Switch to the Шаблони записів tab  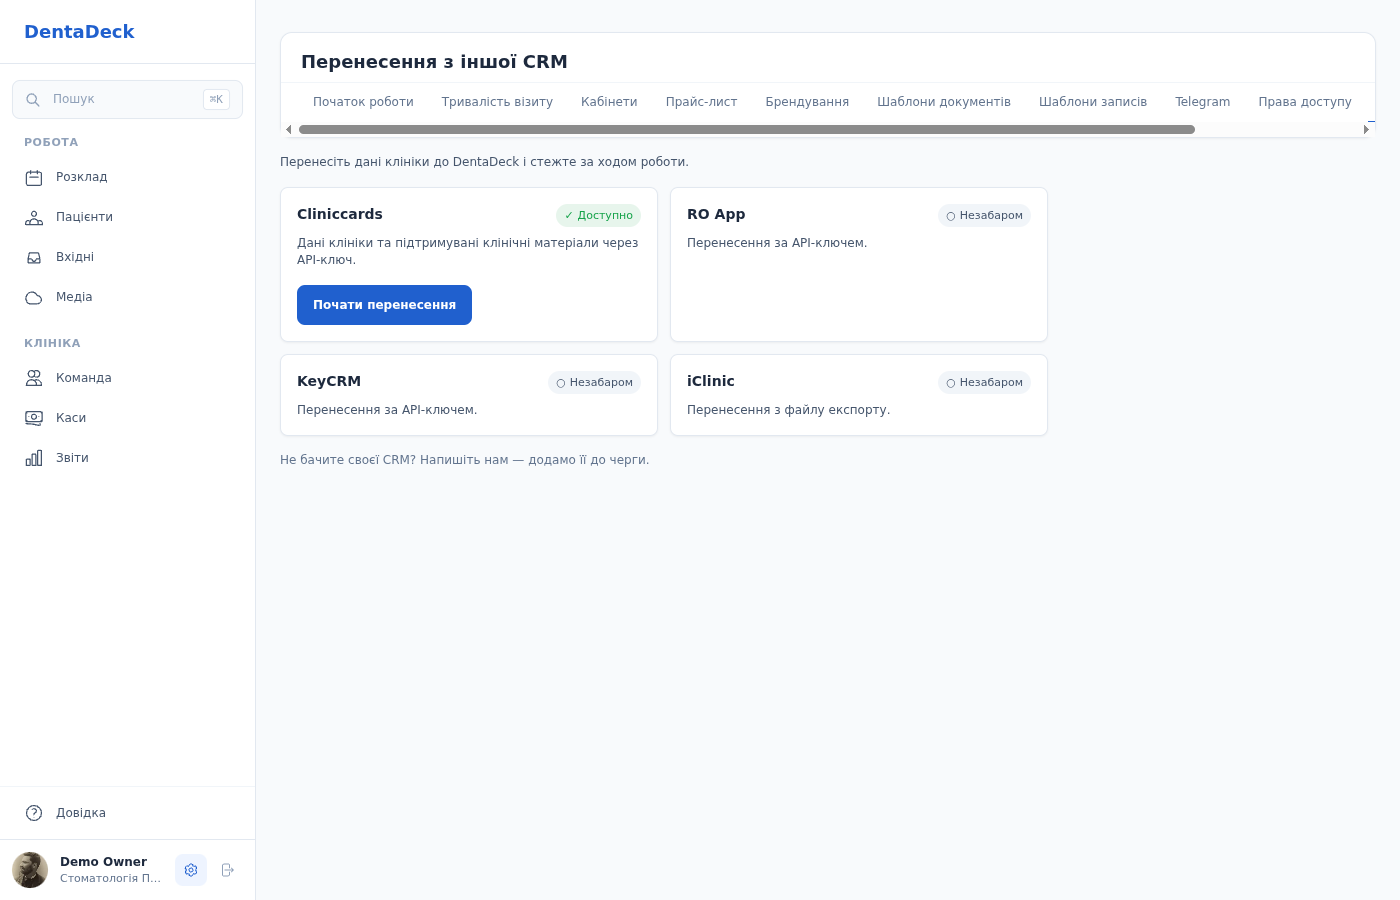click(x=1093, y=102)
